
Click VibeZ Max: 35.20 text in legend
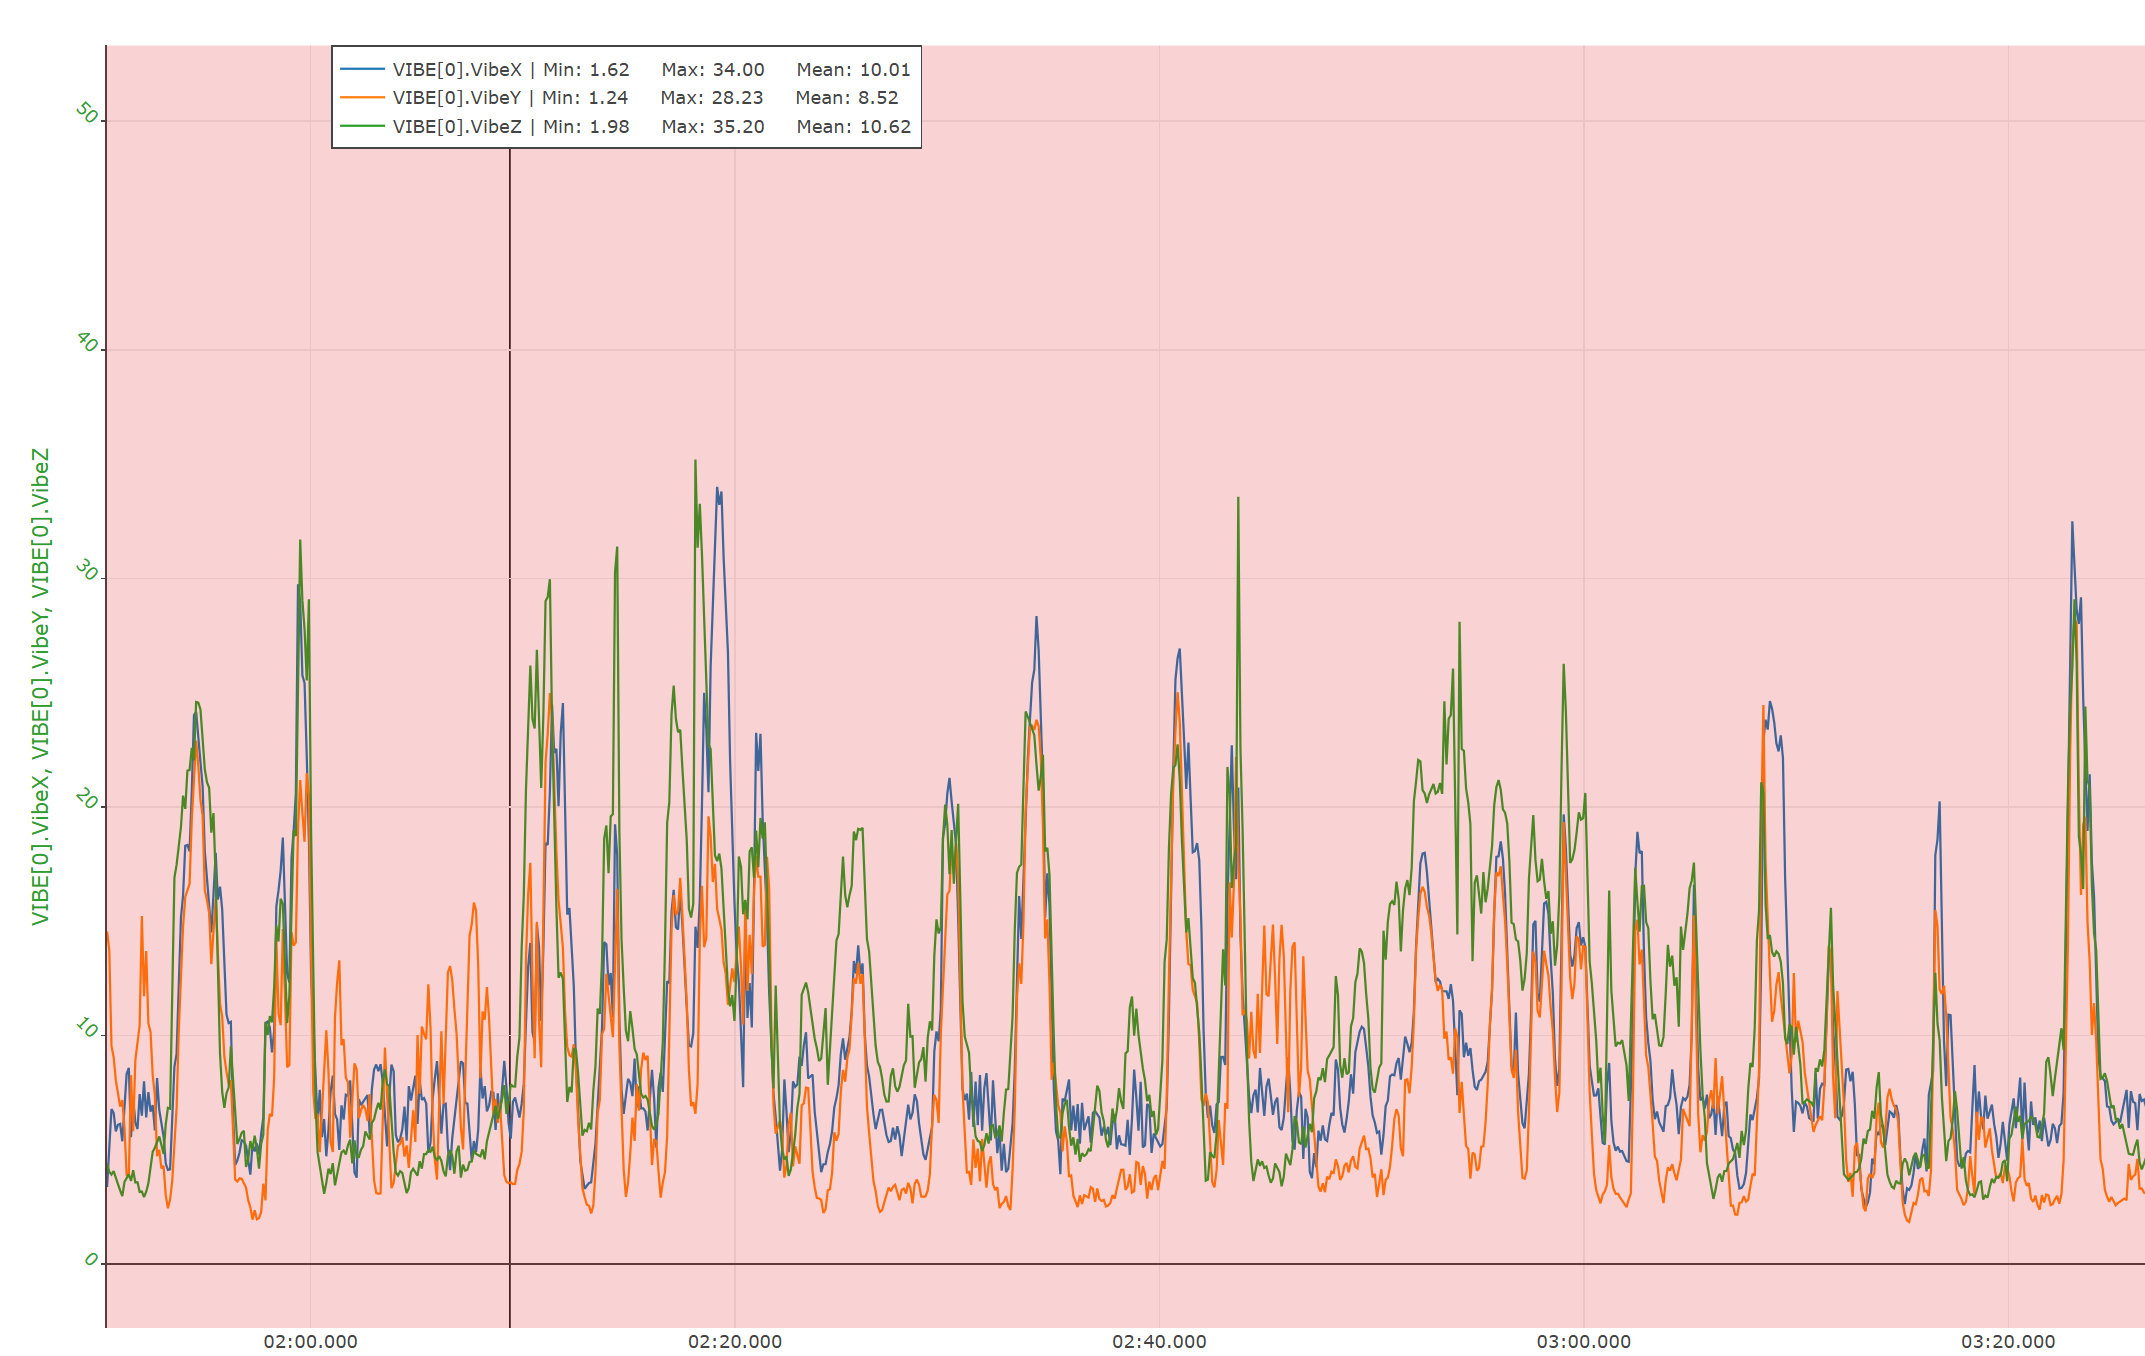pos(712,127)
